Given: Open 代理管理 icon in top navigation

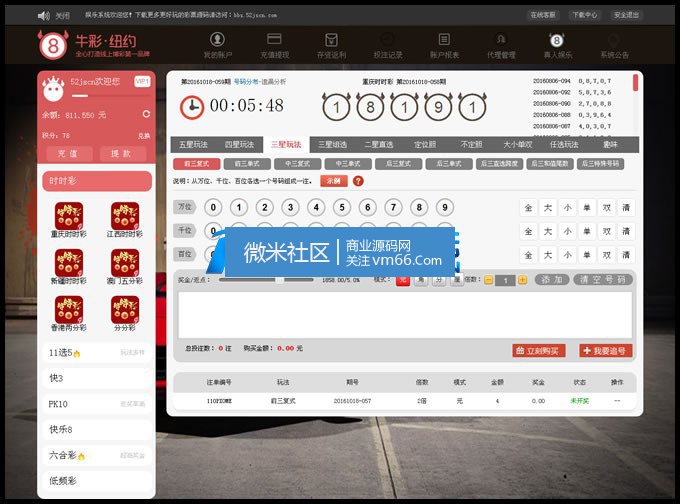Looking at the screenshot, I should (501, 39).
